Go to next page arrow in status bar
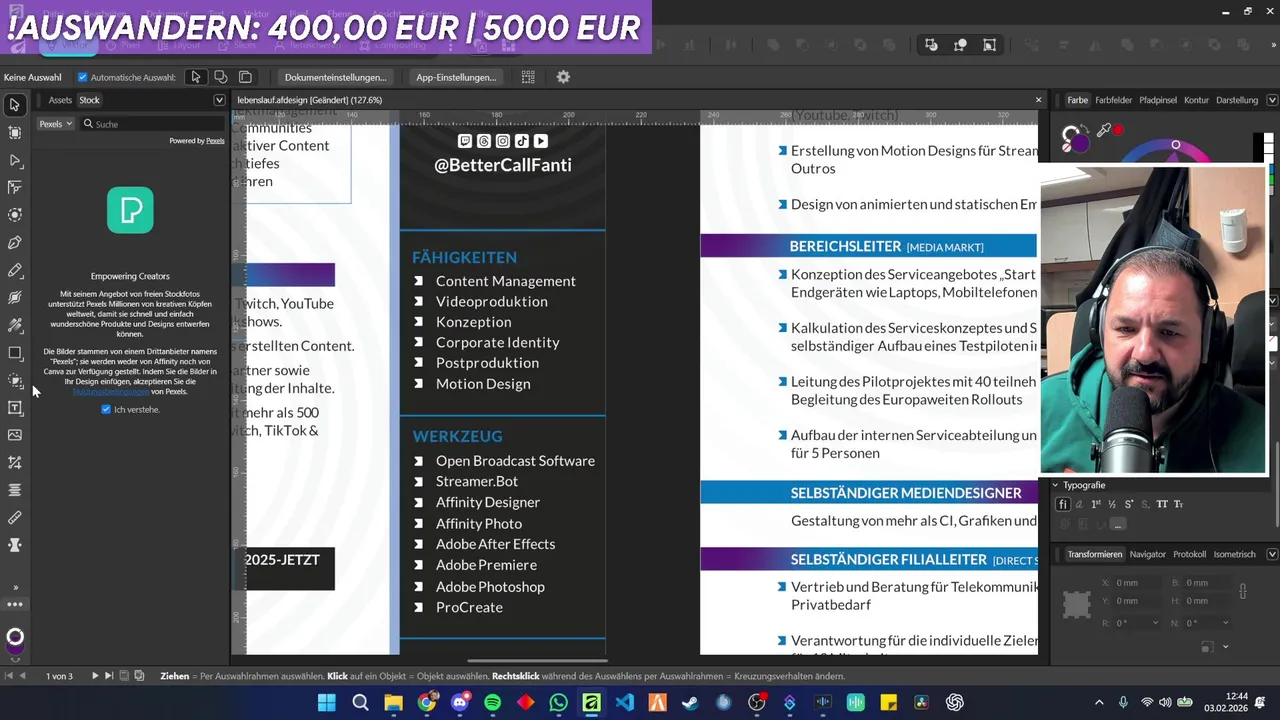Viewport: 1280px width, 720px height. coord(95,676)
